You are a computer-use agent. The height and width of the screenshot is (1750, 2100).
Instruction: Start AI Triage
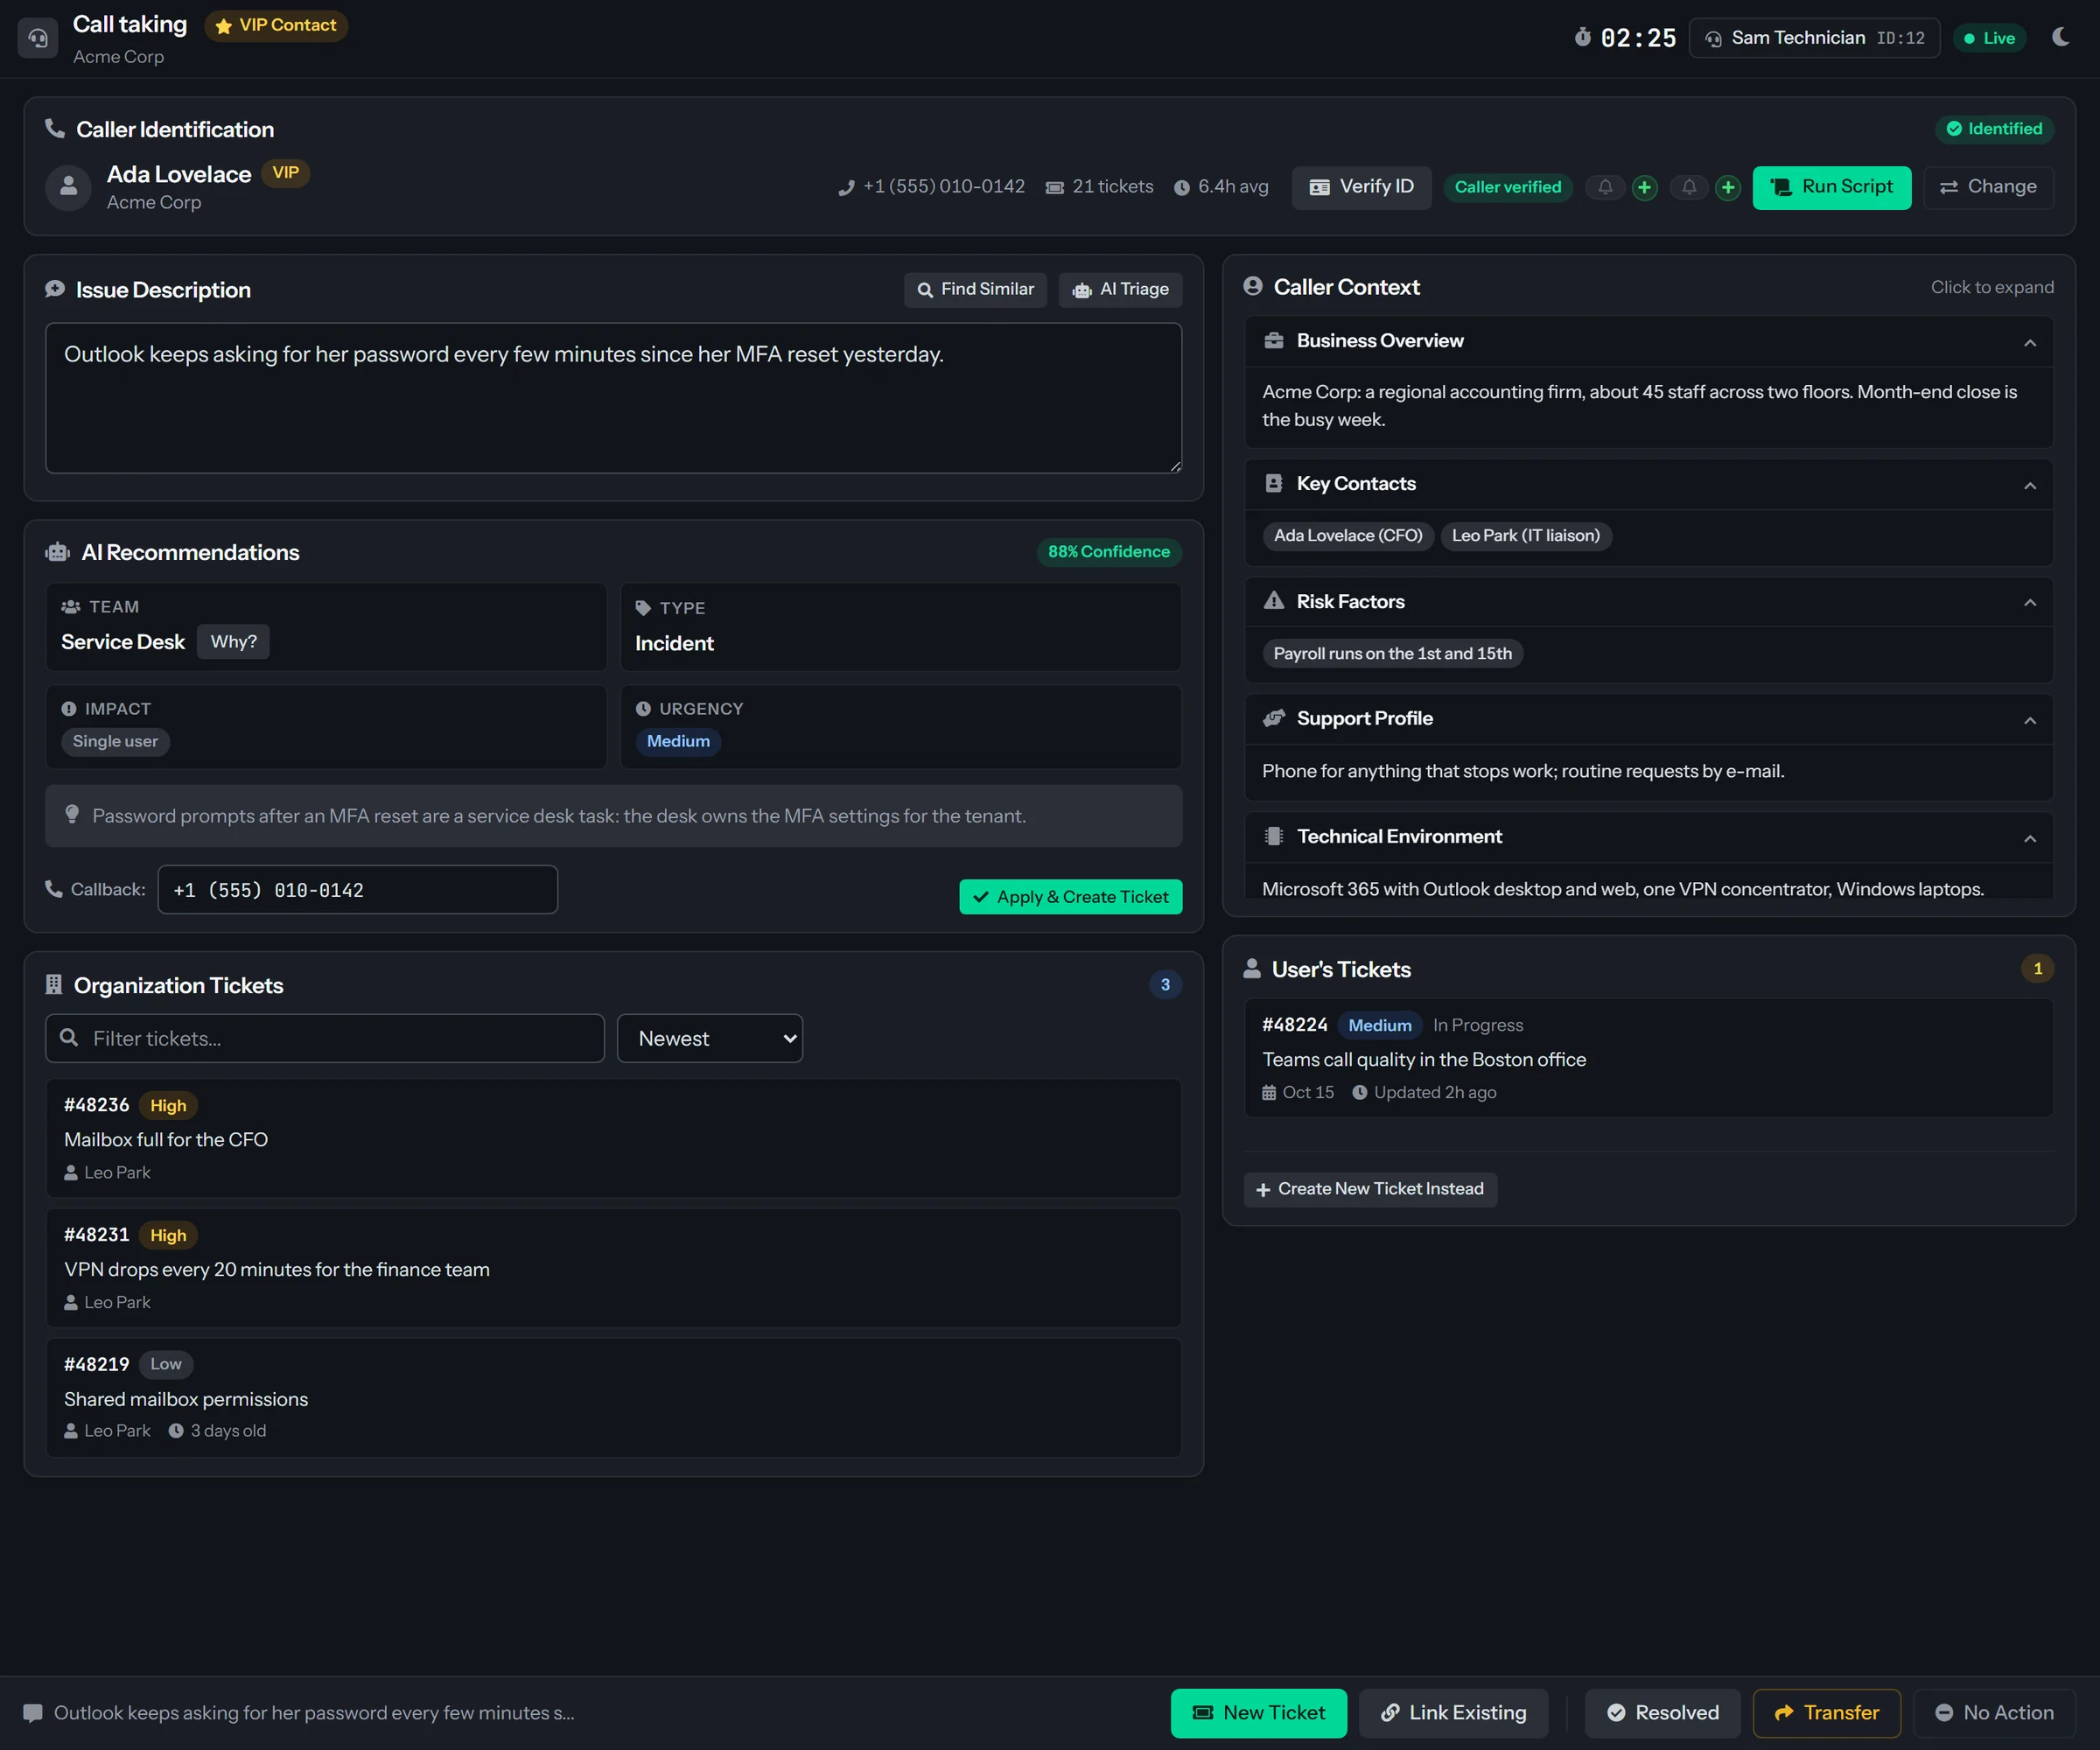(1120, 289)
